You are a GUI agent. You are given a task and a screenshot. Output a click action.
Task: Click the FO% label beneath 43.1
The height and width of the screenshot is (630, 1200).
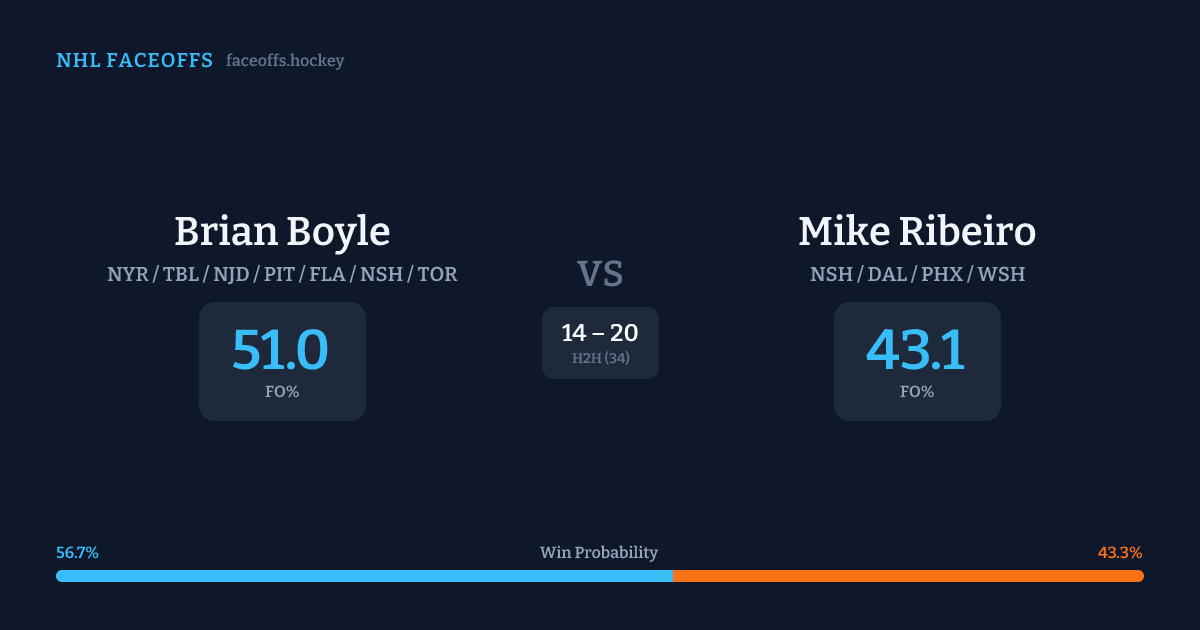click(x=917, y=392)
